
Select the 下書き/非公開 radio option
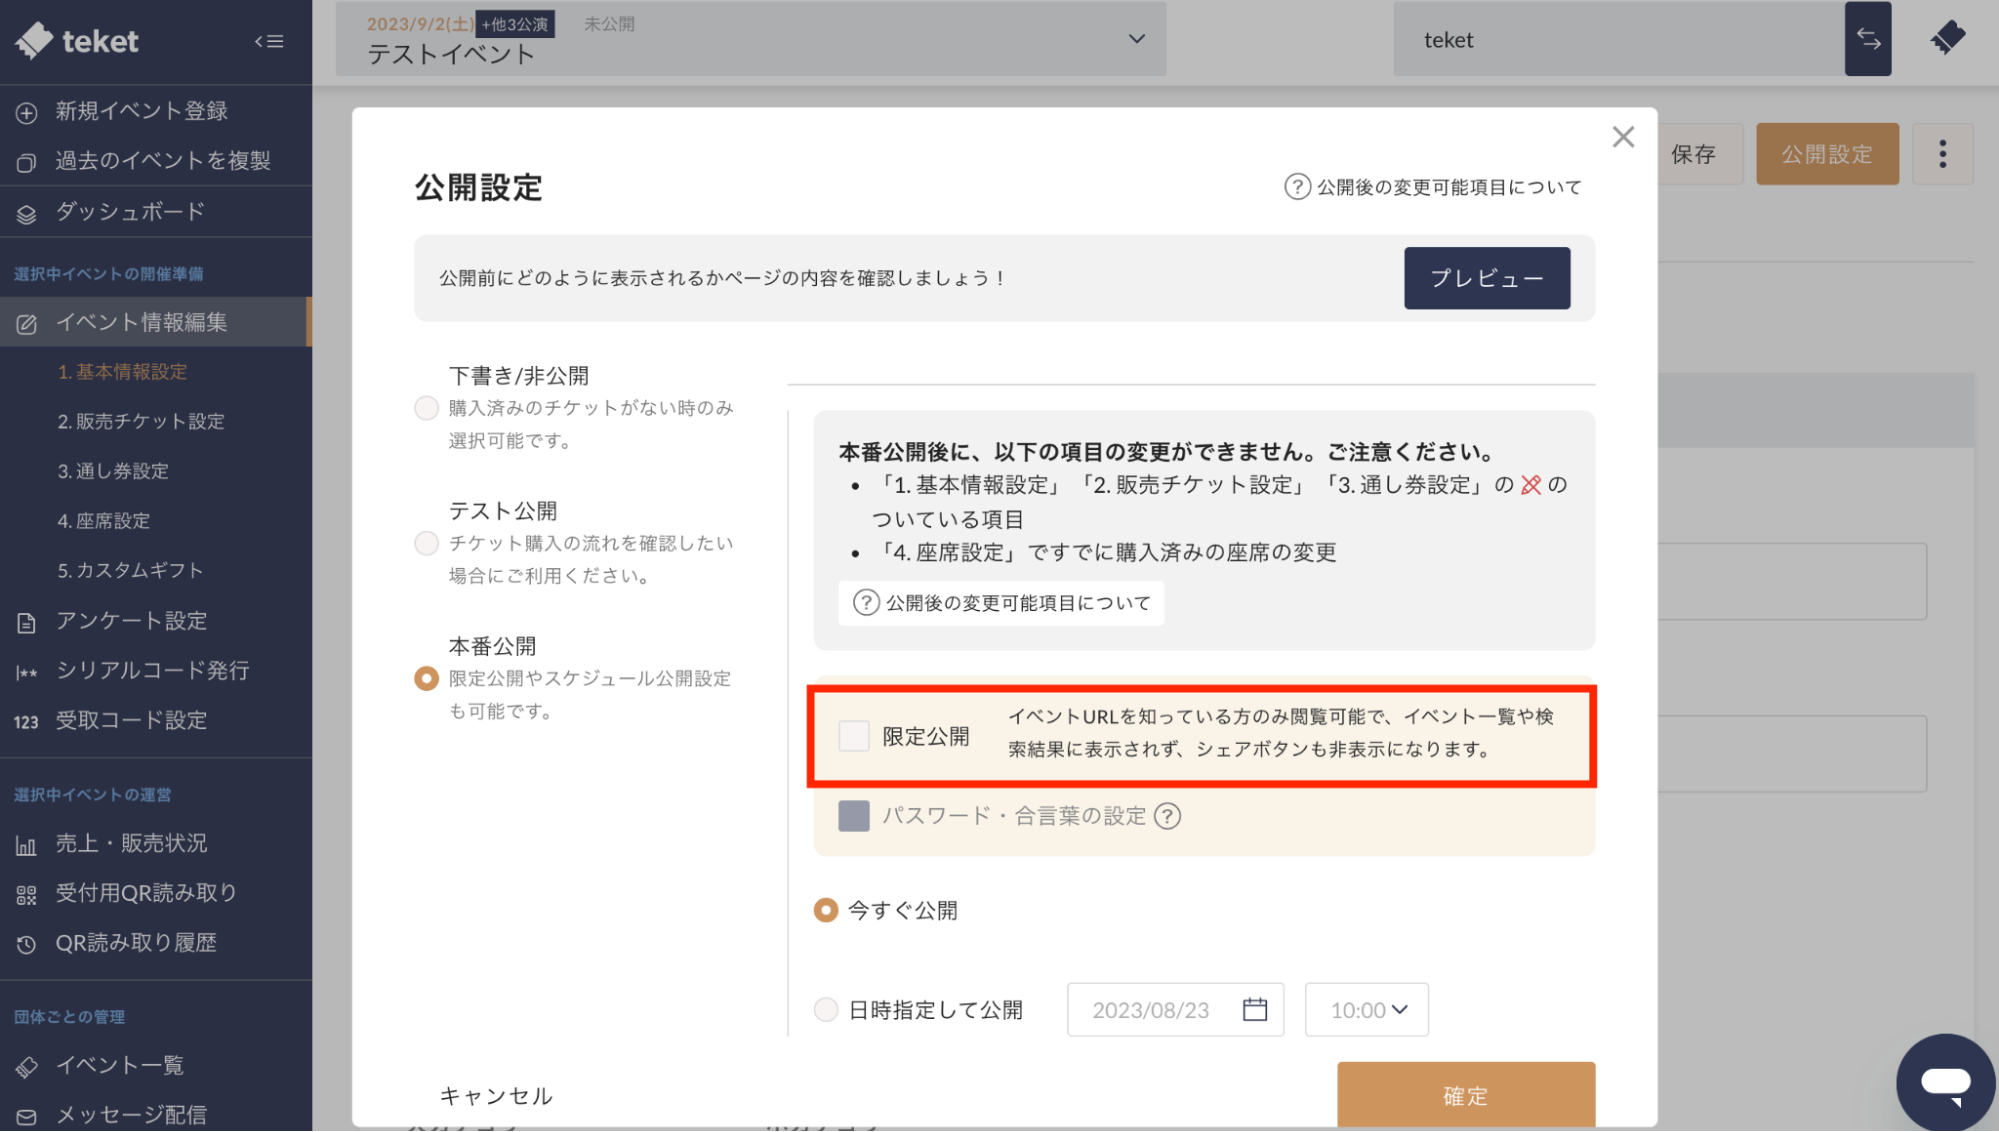427,408
